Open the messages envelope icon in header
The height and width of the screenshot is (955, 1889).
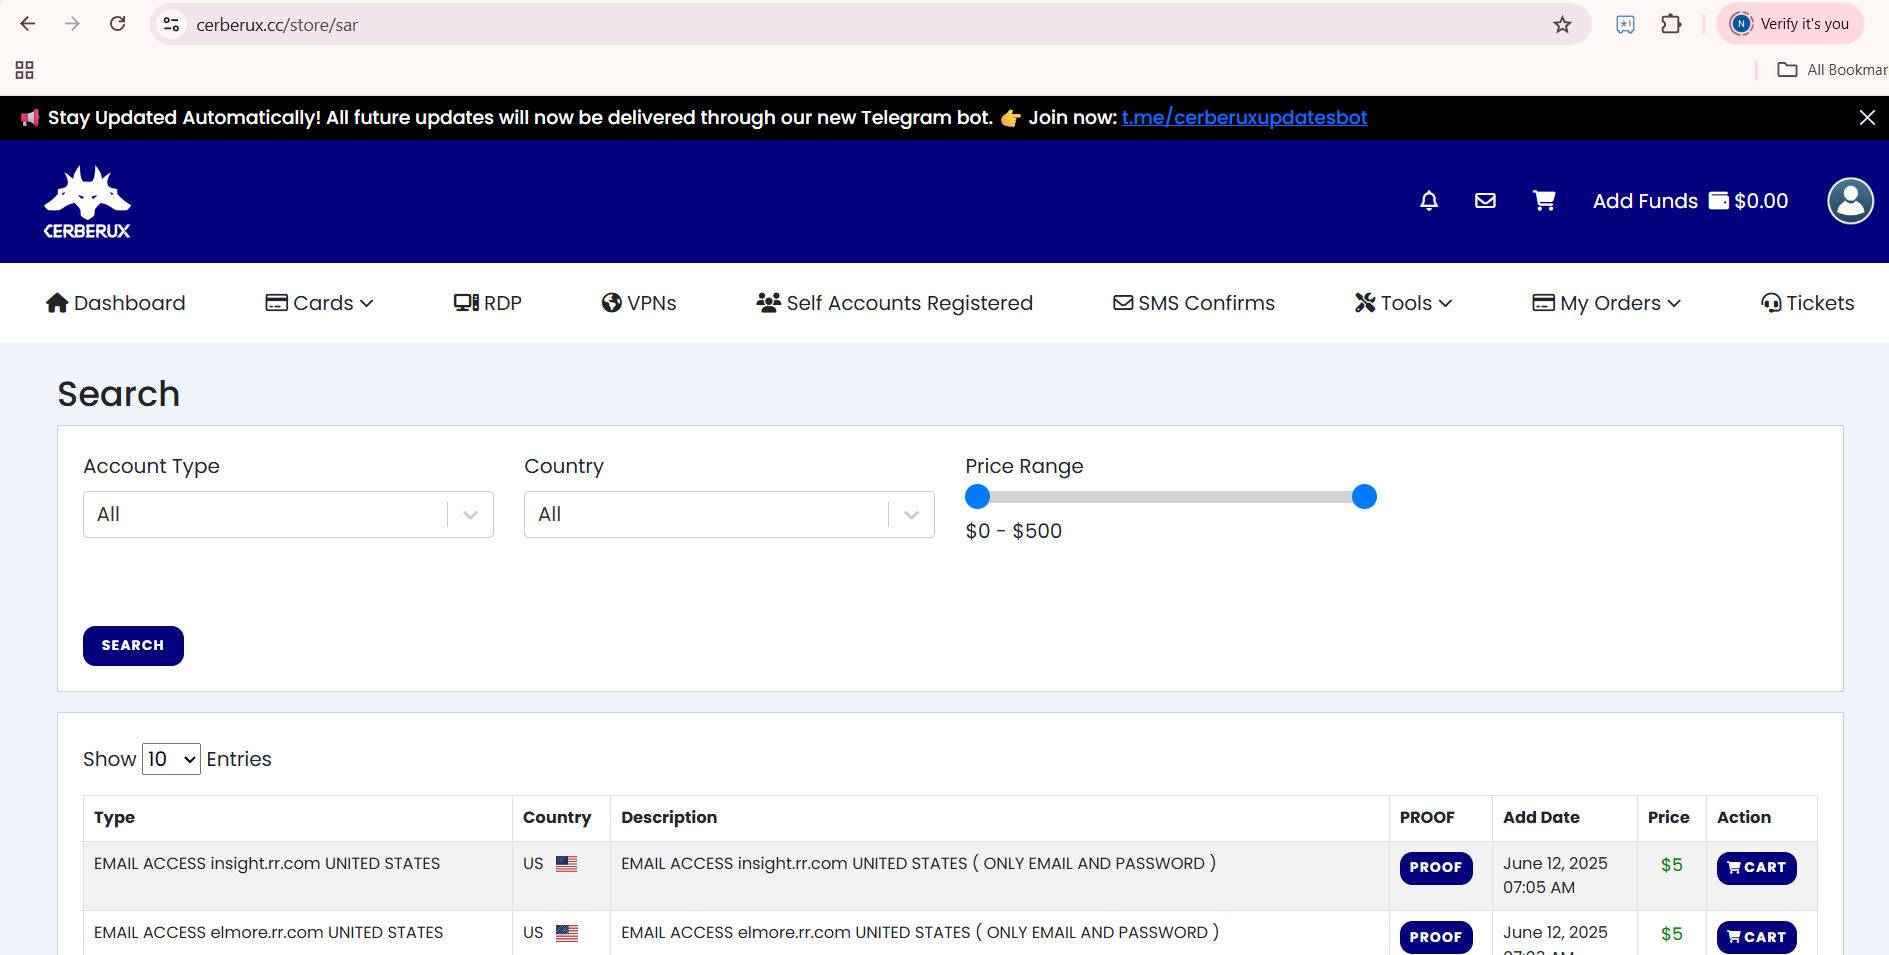pyautogui.click(x=1485, y=201)
